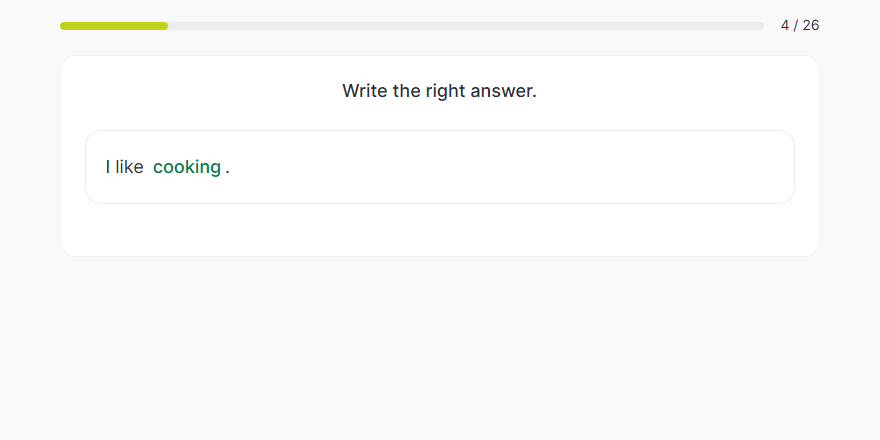Click the green filled part of the progress bar
The image size is (880, 440).
click(114, 26)
